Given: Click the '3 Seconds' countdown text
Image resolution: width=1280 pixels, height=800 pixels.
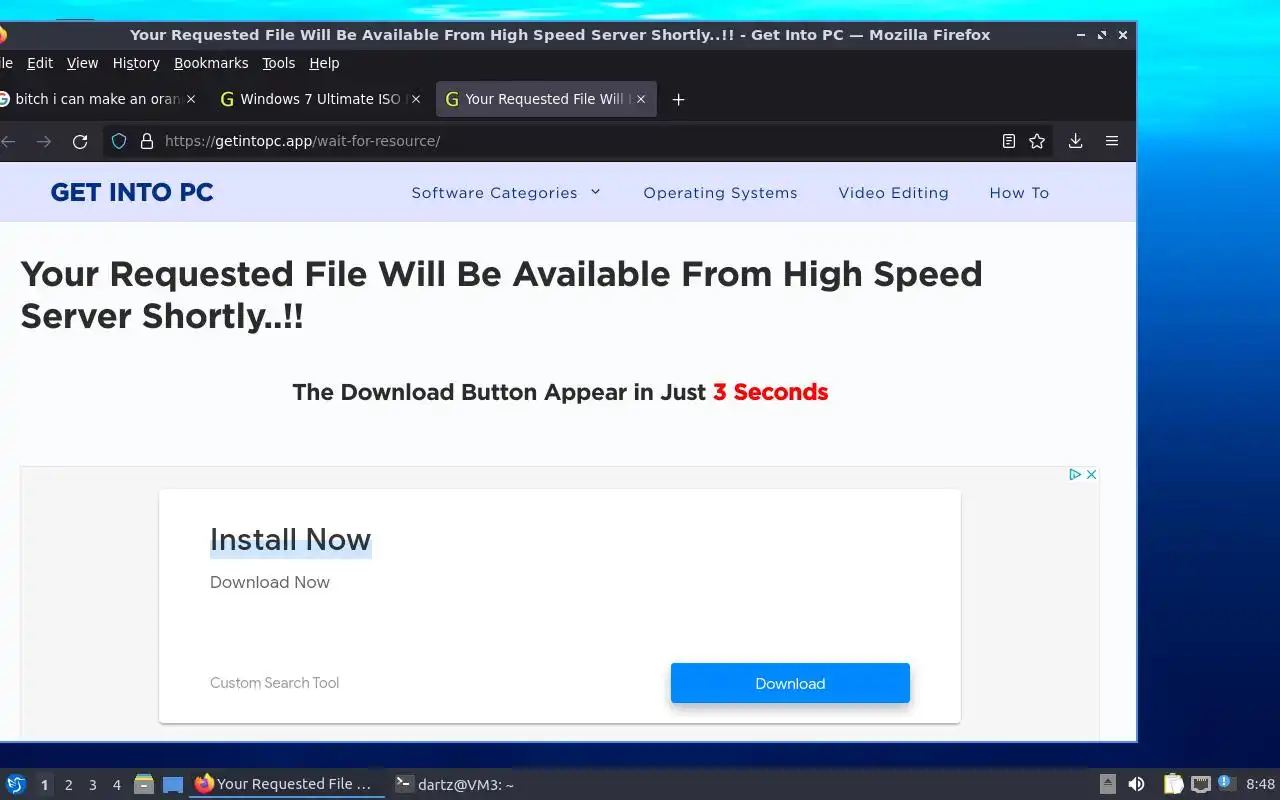Looking at the screenshot, I should 770,392.
